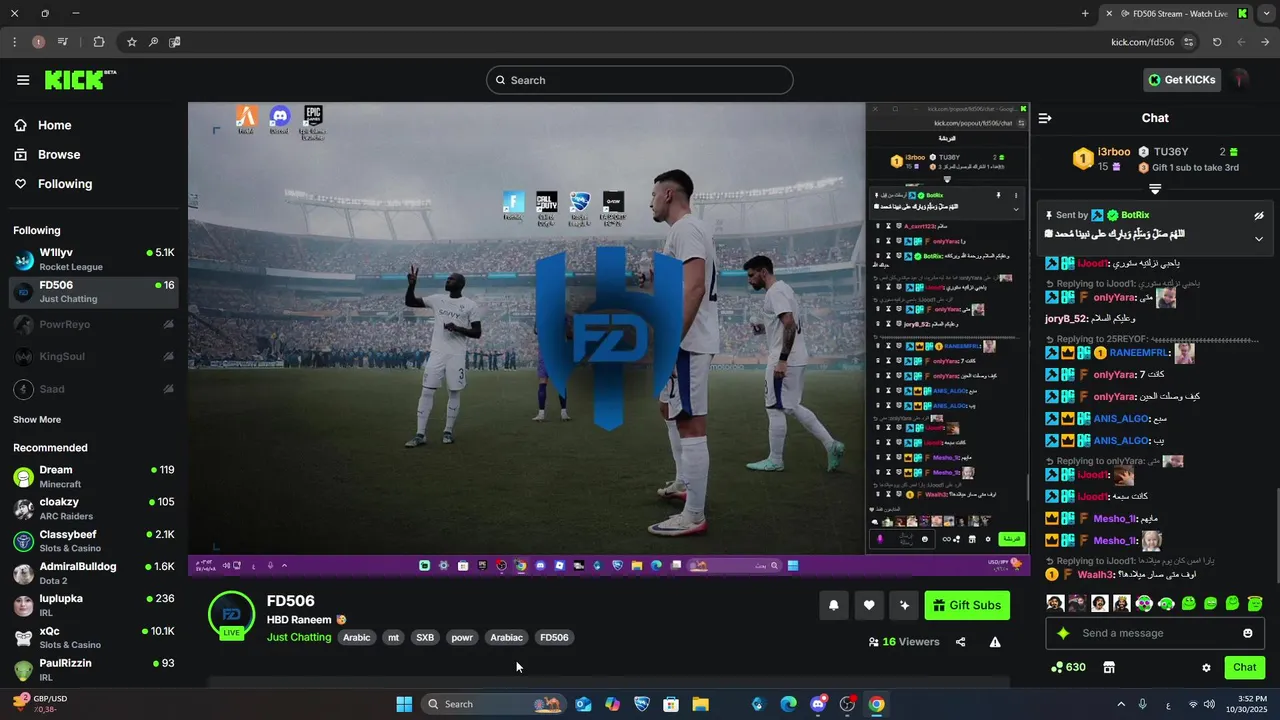Viewport: 1280px width, 720px height.
Task: Open offline channel PowrReyo
Action: pyautogui.click(x=93, y=324)
